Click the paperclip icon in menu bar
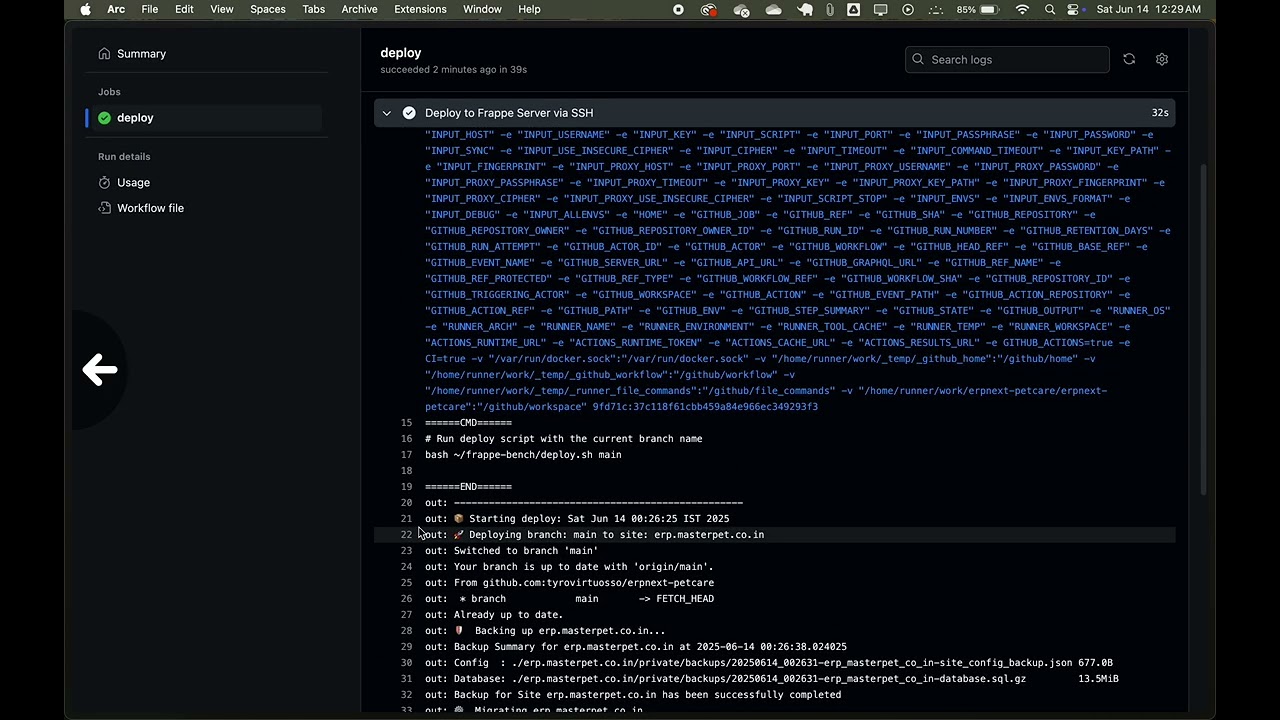 (x=830, y=9)
